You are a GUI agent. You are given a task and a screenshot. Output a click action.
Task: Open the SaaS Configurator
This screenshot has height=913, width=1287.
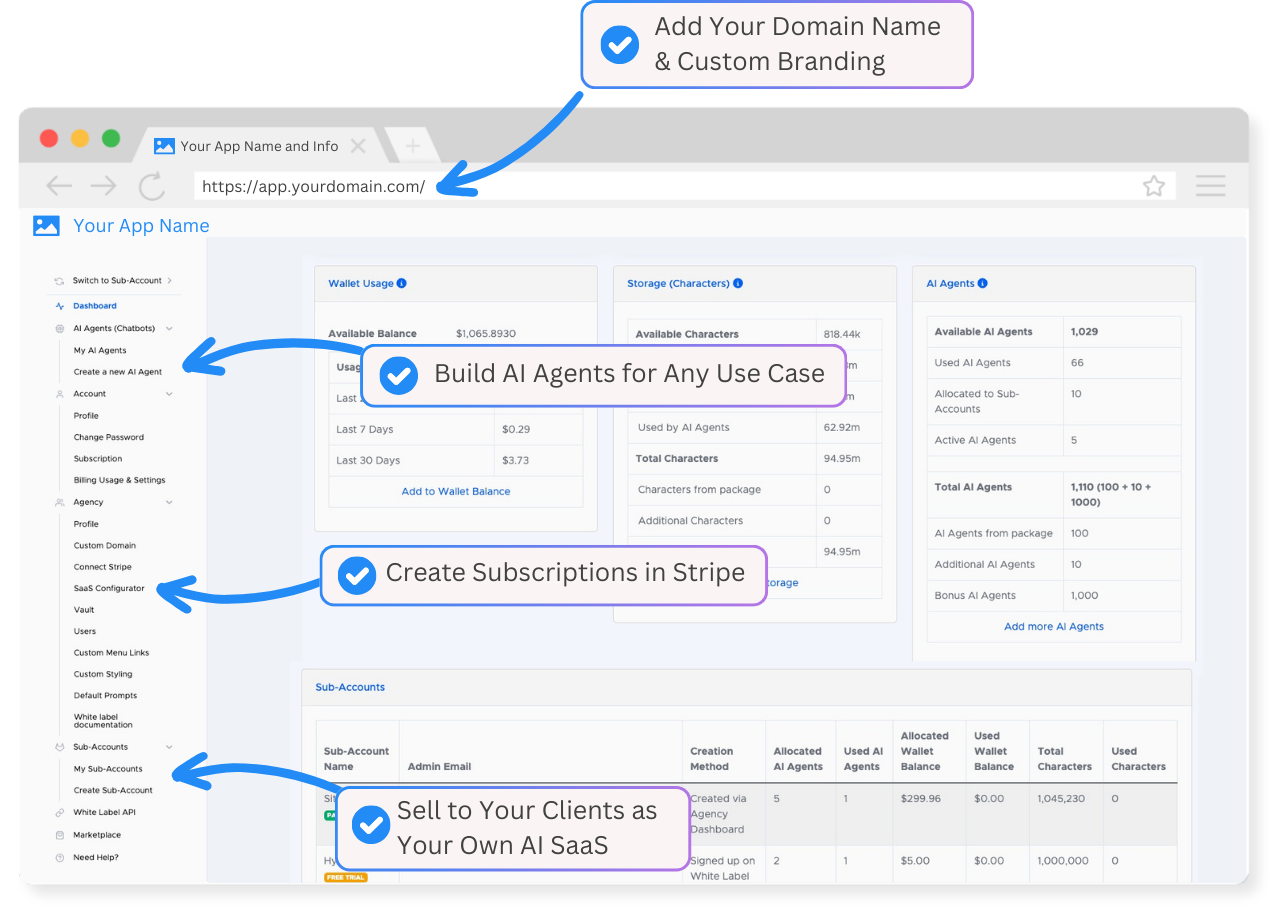click(x=109, y=589)
